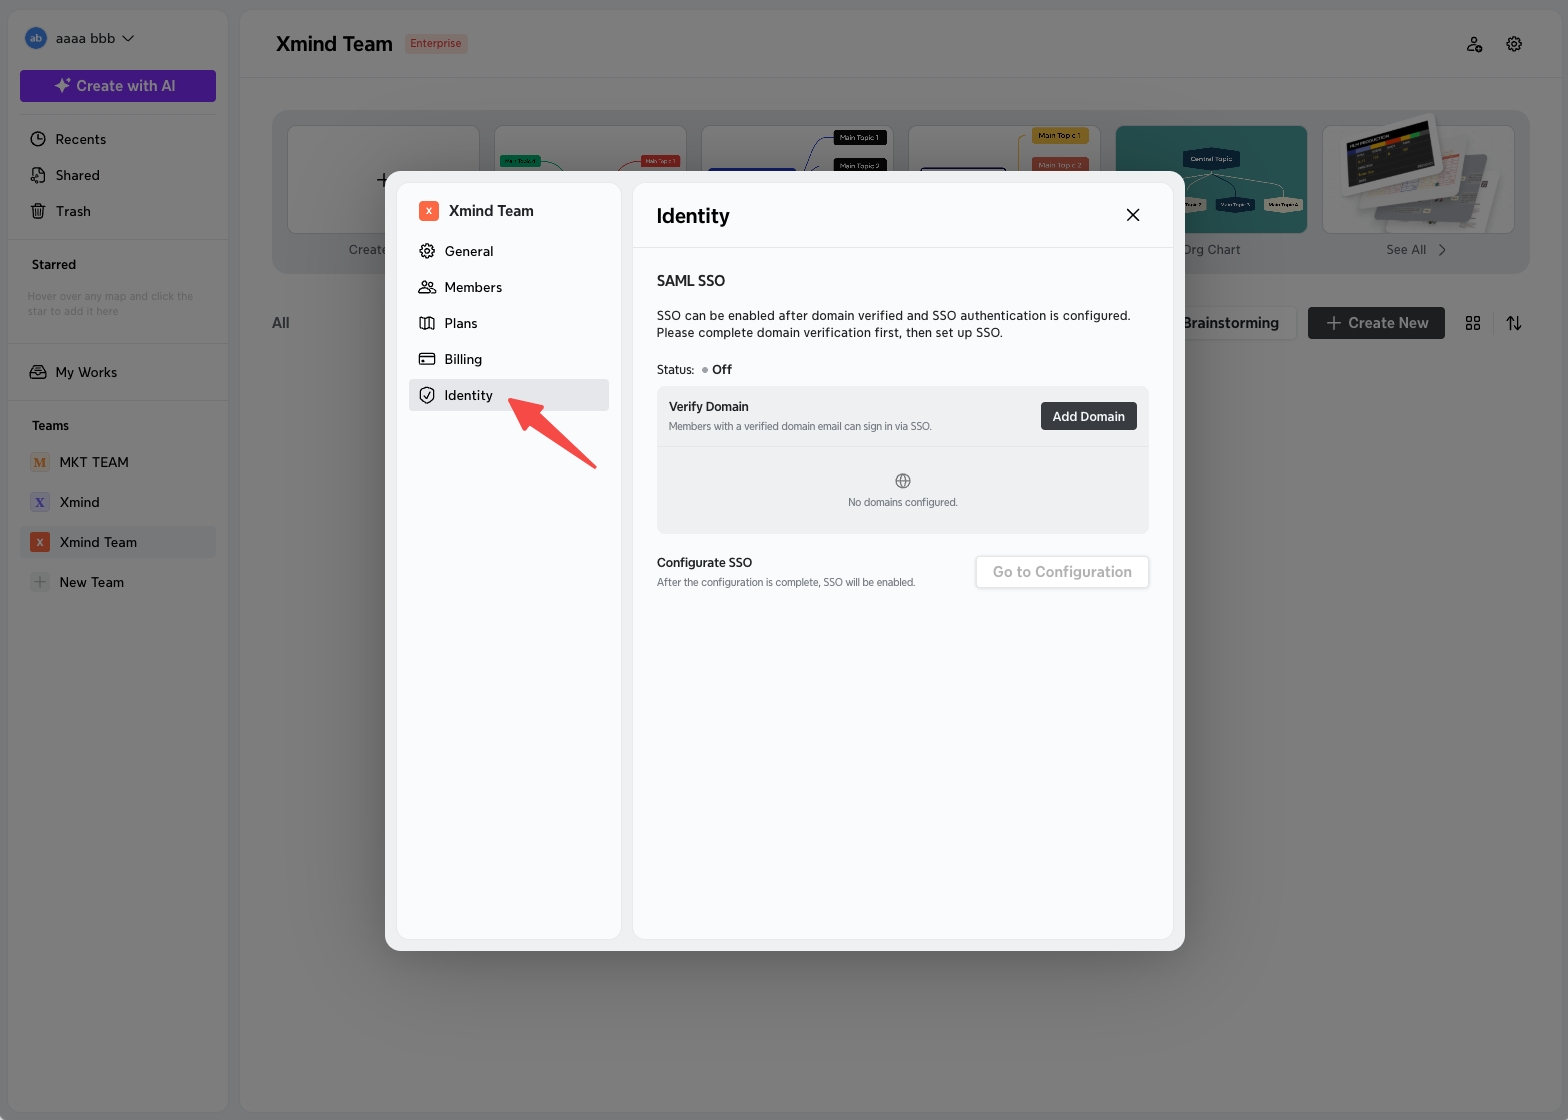Click the red Xmind Team icon in sidebar

coord(40,542)
